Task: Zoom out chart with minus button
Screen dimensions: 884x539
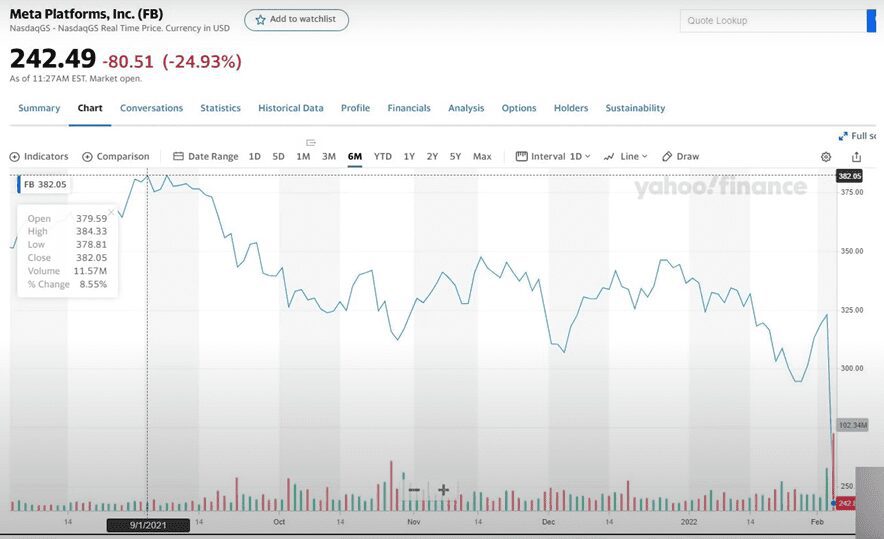Action: point(414,490)
